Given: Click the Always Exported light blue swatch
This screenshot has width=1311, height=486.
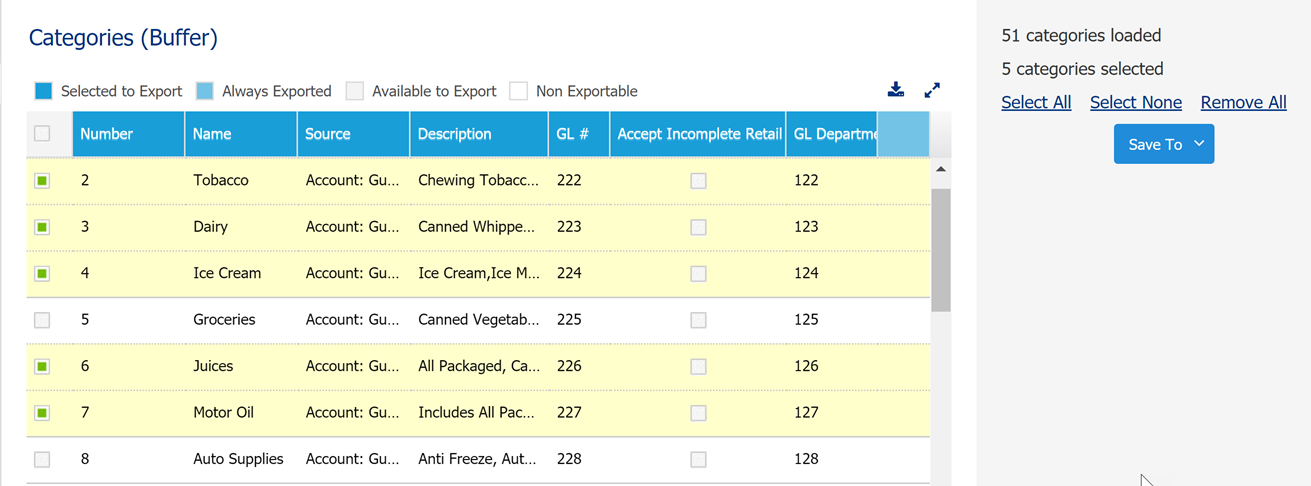Looking at the screenshot, I should coord(204,91).
